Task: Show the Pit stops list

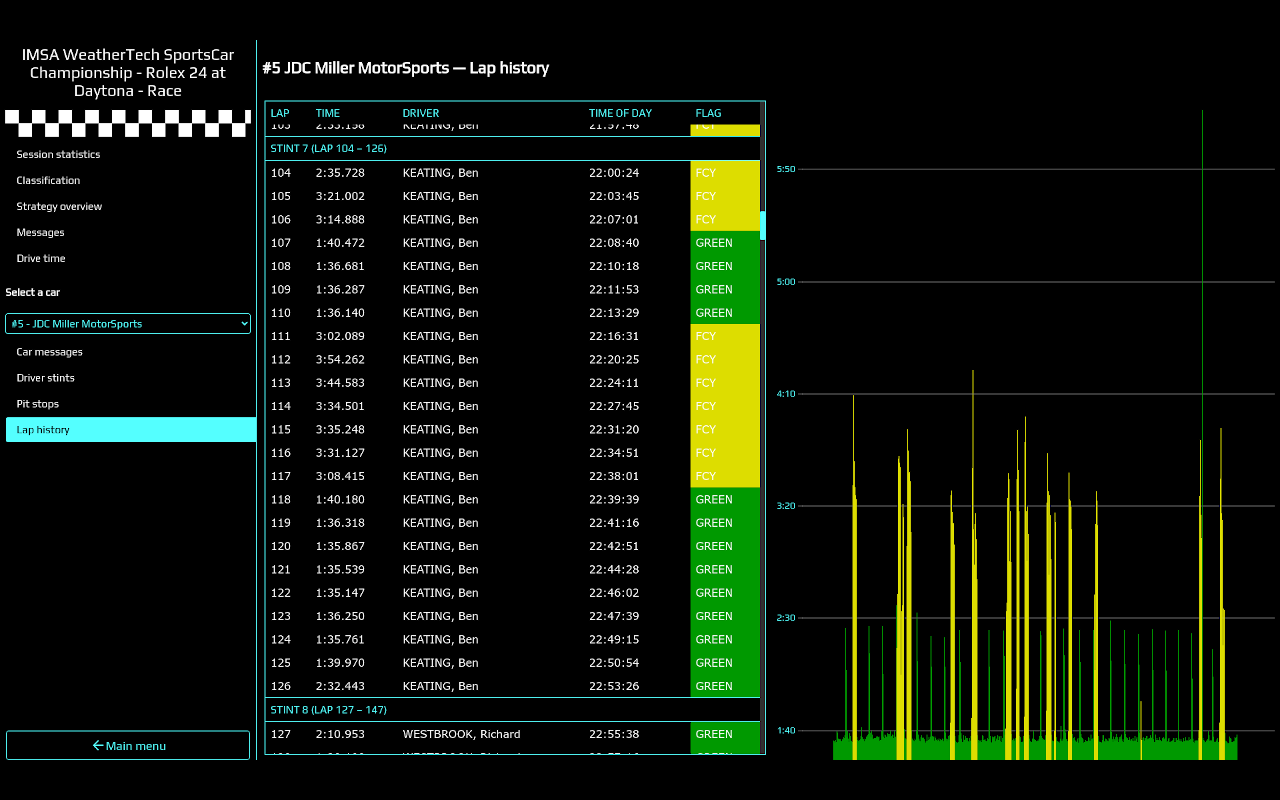Action: pyautogui.click(x=37, y=404)
